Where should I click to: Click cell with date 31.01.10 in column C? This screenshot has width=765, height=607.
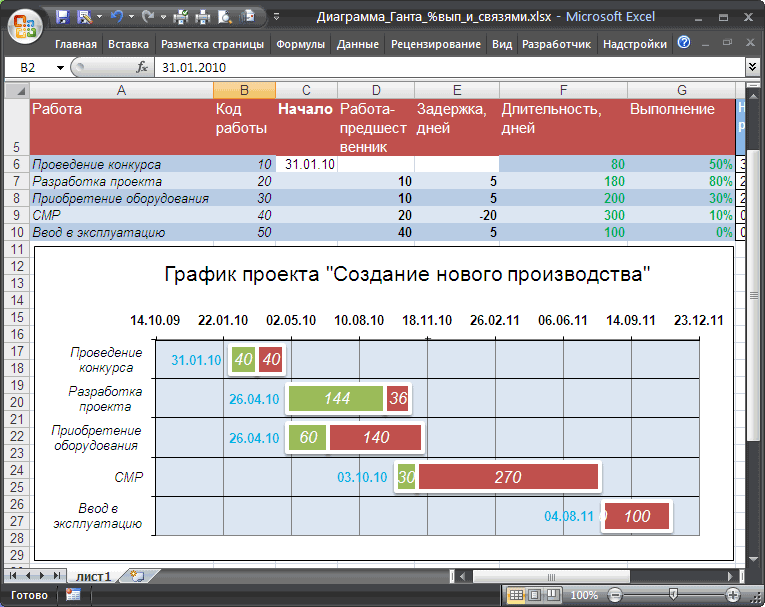[306, 164]
